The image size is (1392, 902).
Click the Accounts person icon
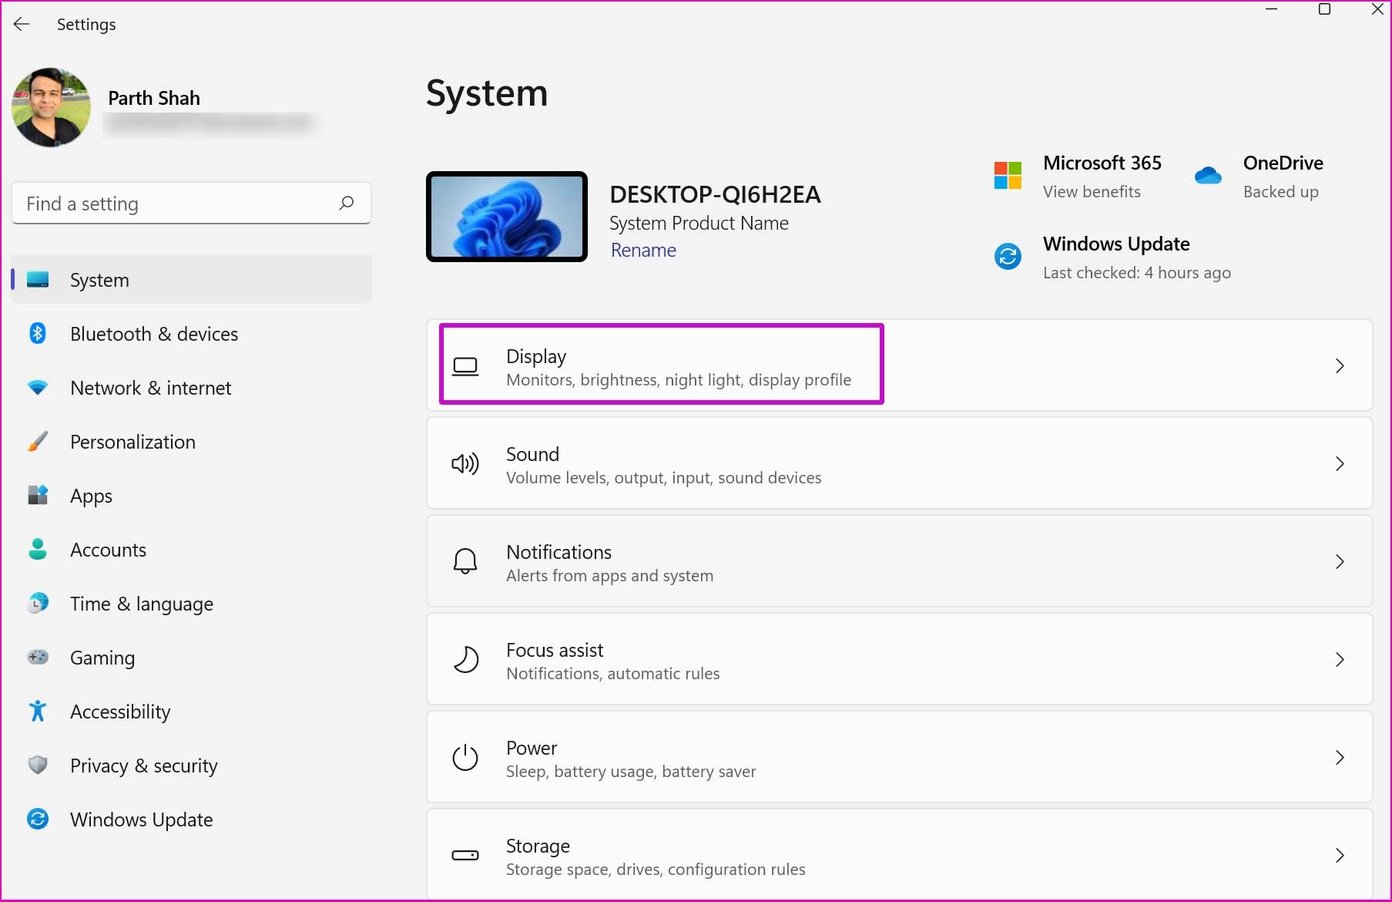[38, 550]
